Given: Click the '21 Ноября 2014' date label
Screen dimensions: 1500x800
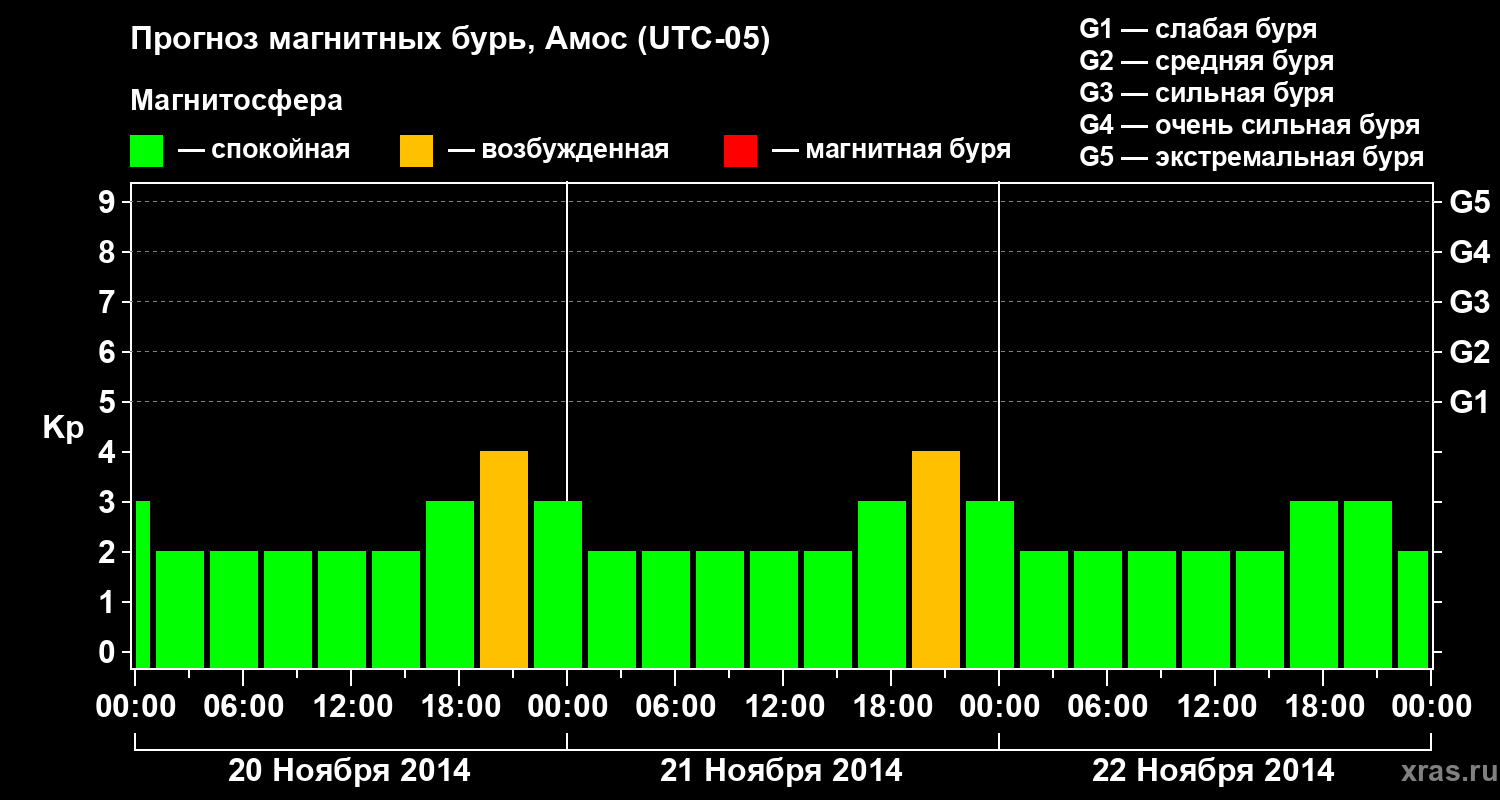Looking at the screenshot, I should (781, 770).
